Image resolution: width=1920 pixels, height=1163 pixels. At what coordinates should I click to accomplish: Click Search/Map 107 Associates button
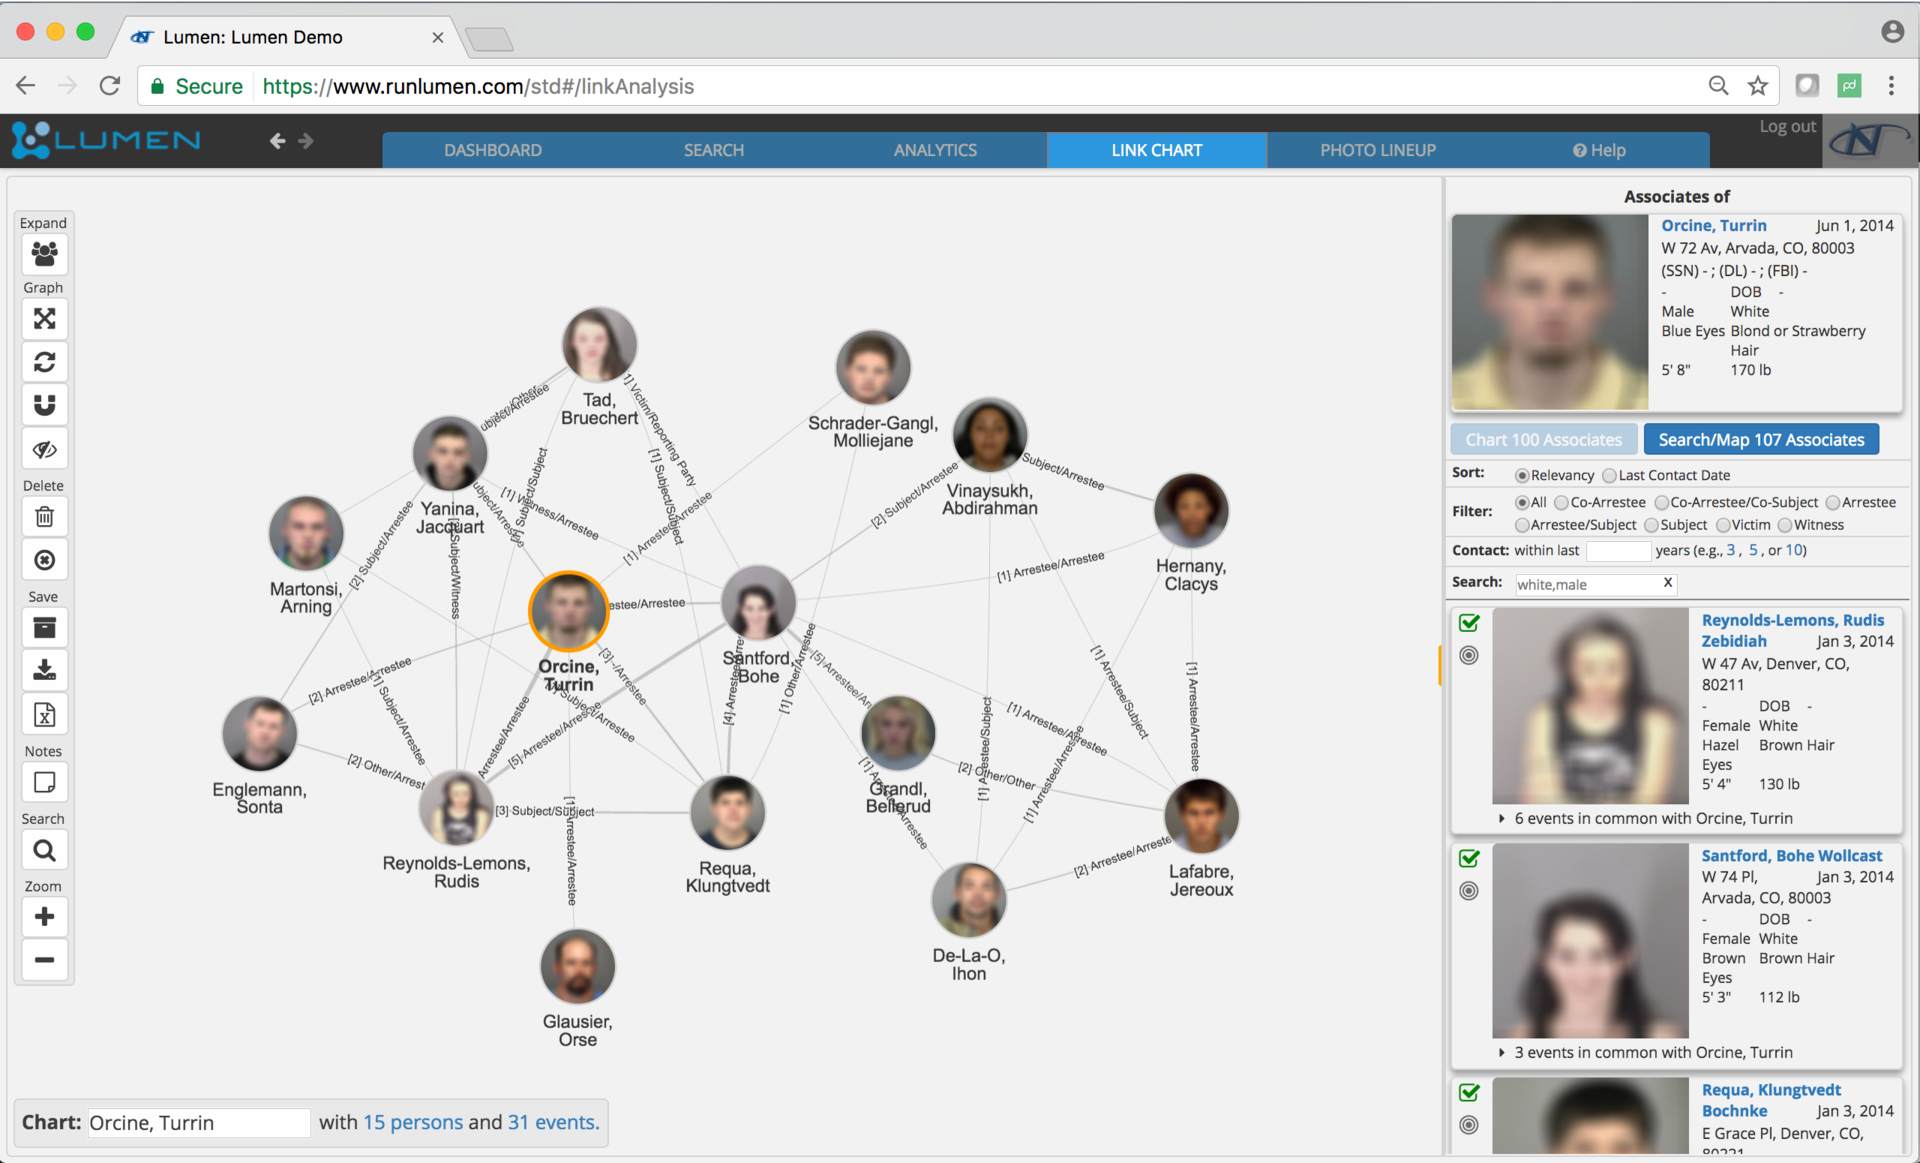pyautogui.click(x=1761, y=439)
